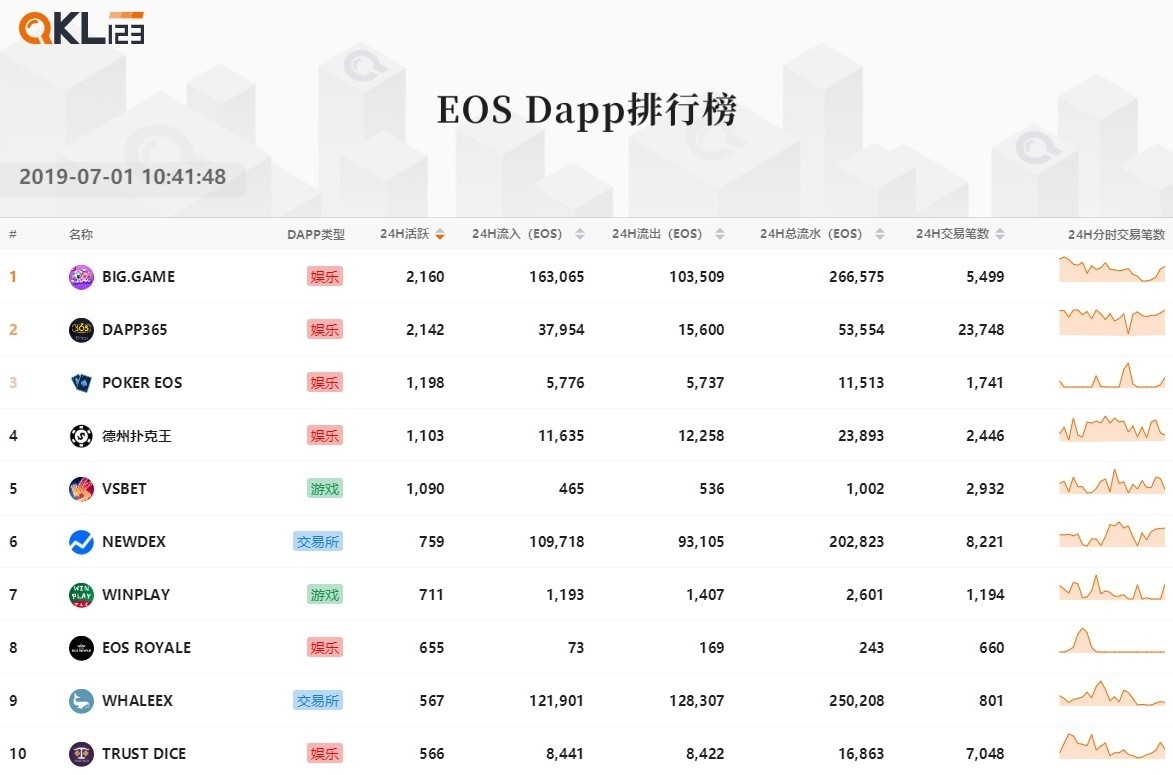View WINPLAY hourly transactions sparkline
This screenshot has width=1173, height=775.
coord(1112,588)
